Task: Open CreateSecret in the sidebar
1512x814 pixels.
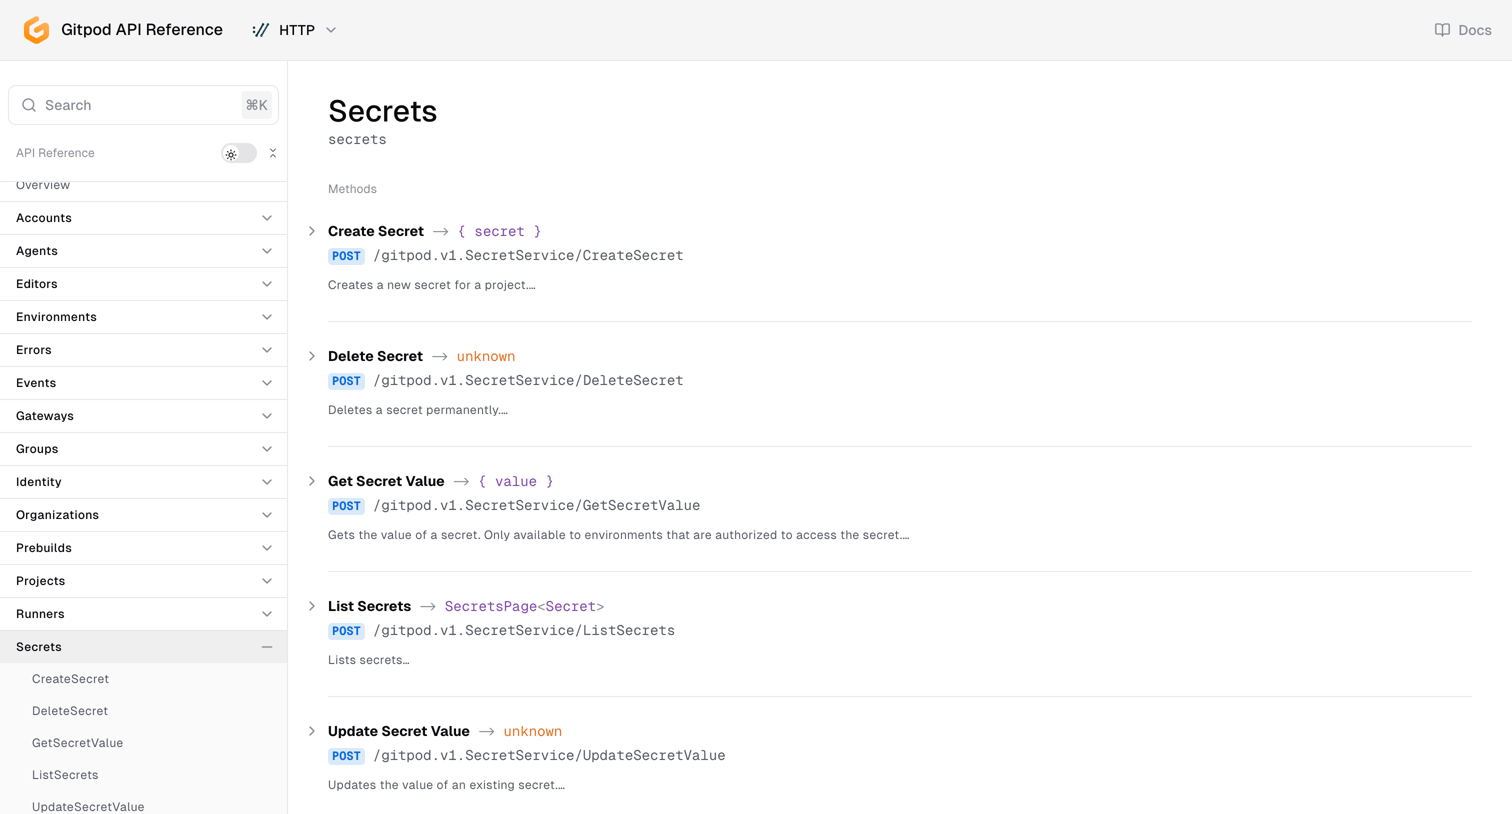Action: point(70,679)
